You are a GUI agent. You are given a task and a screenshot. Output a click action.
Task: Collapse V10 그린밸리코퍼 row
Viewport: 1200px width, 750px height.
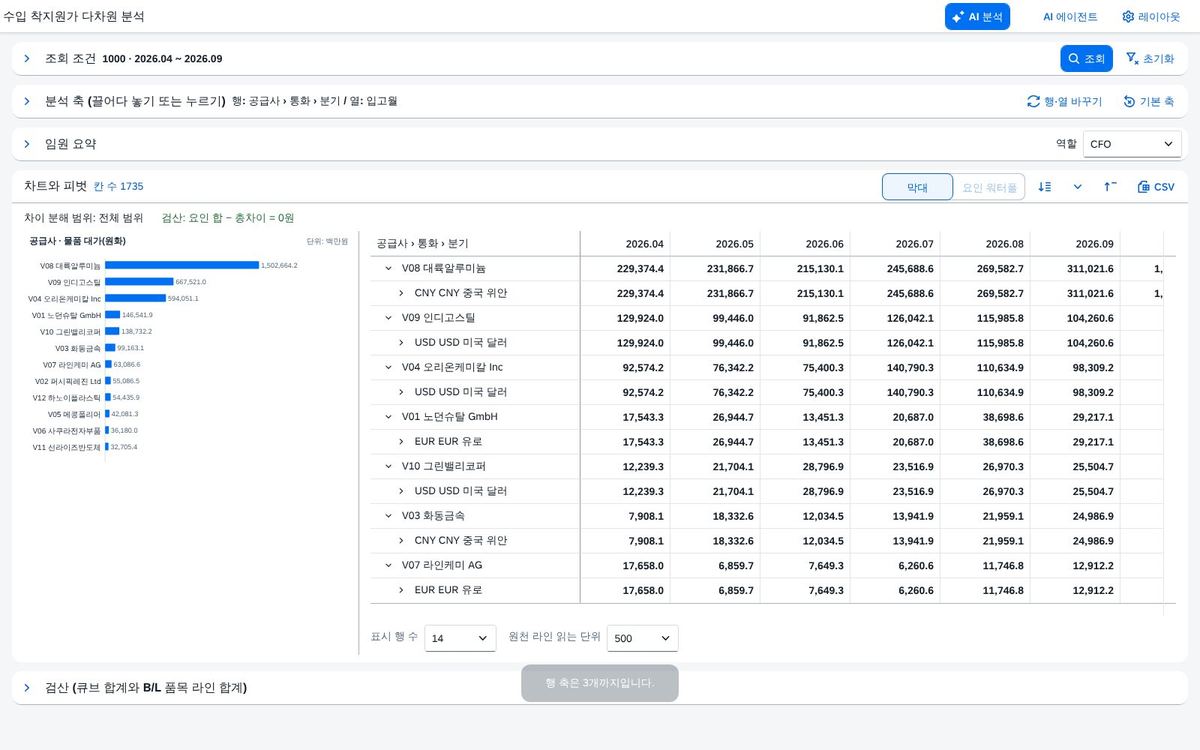[x=389, y=466]
